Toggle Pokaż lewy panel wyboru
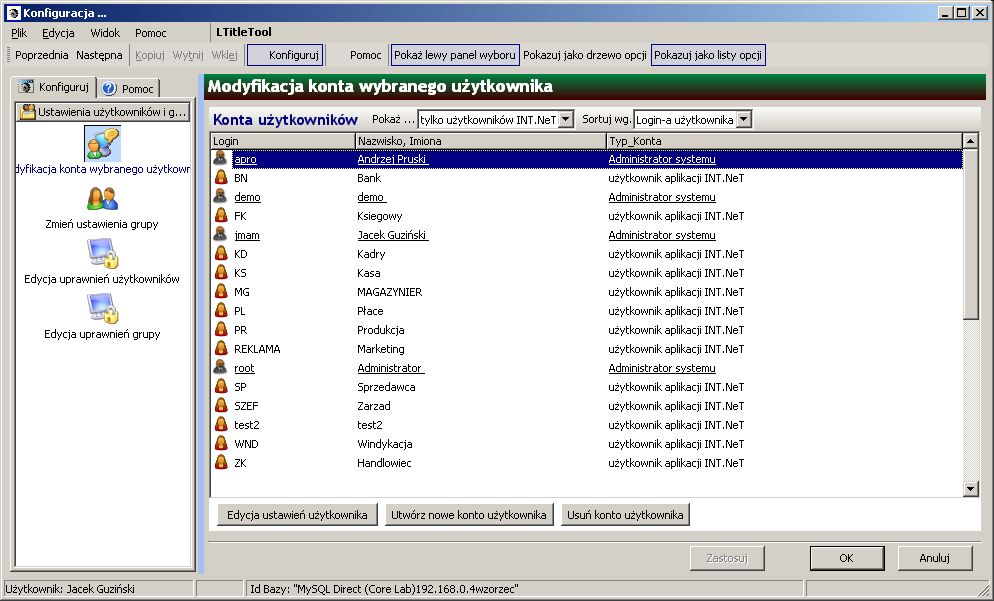 click(455, 55)
